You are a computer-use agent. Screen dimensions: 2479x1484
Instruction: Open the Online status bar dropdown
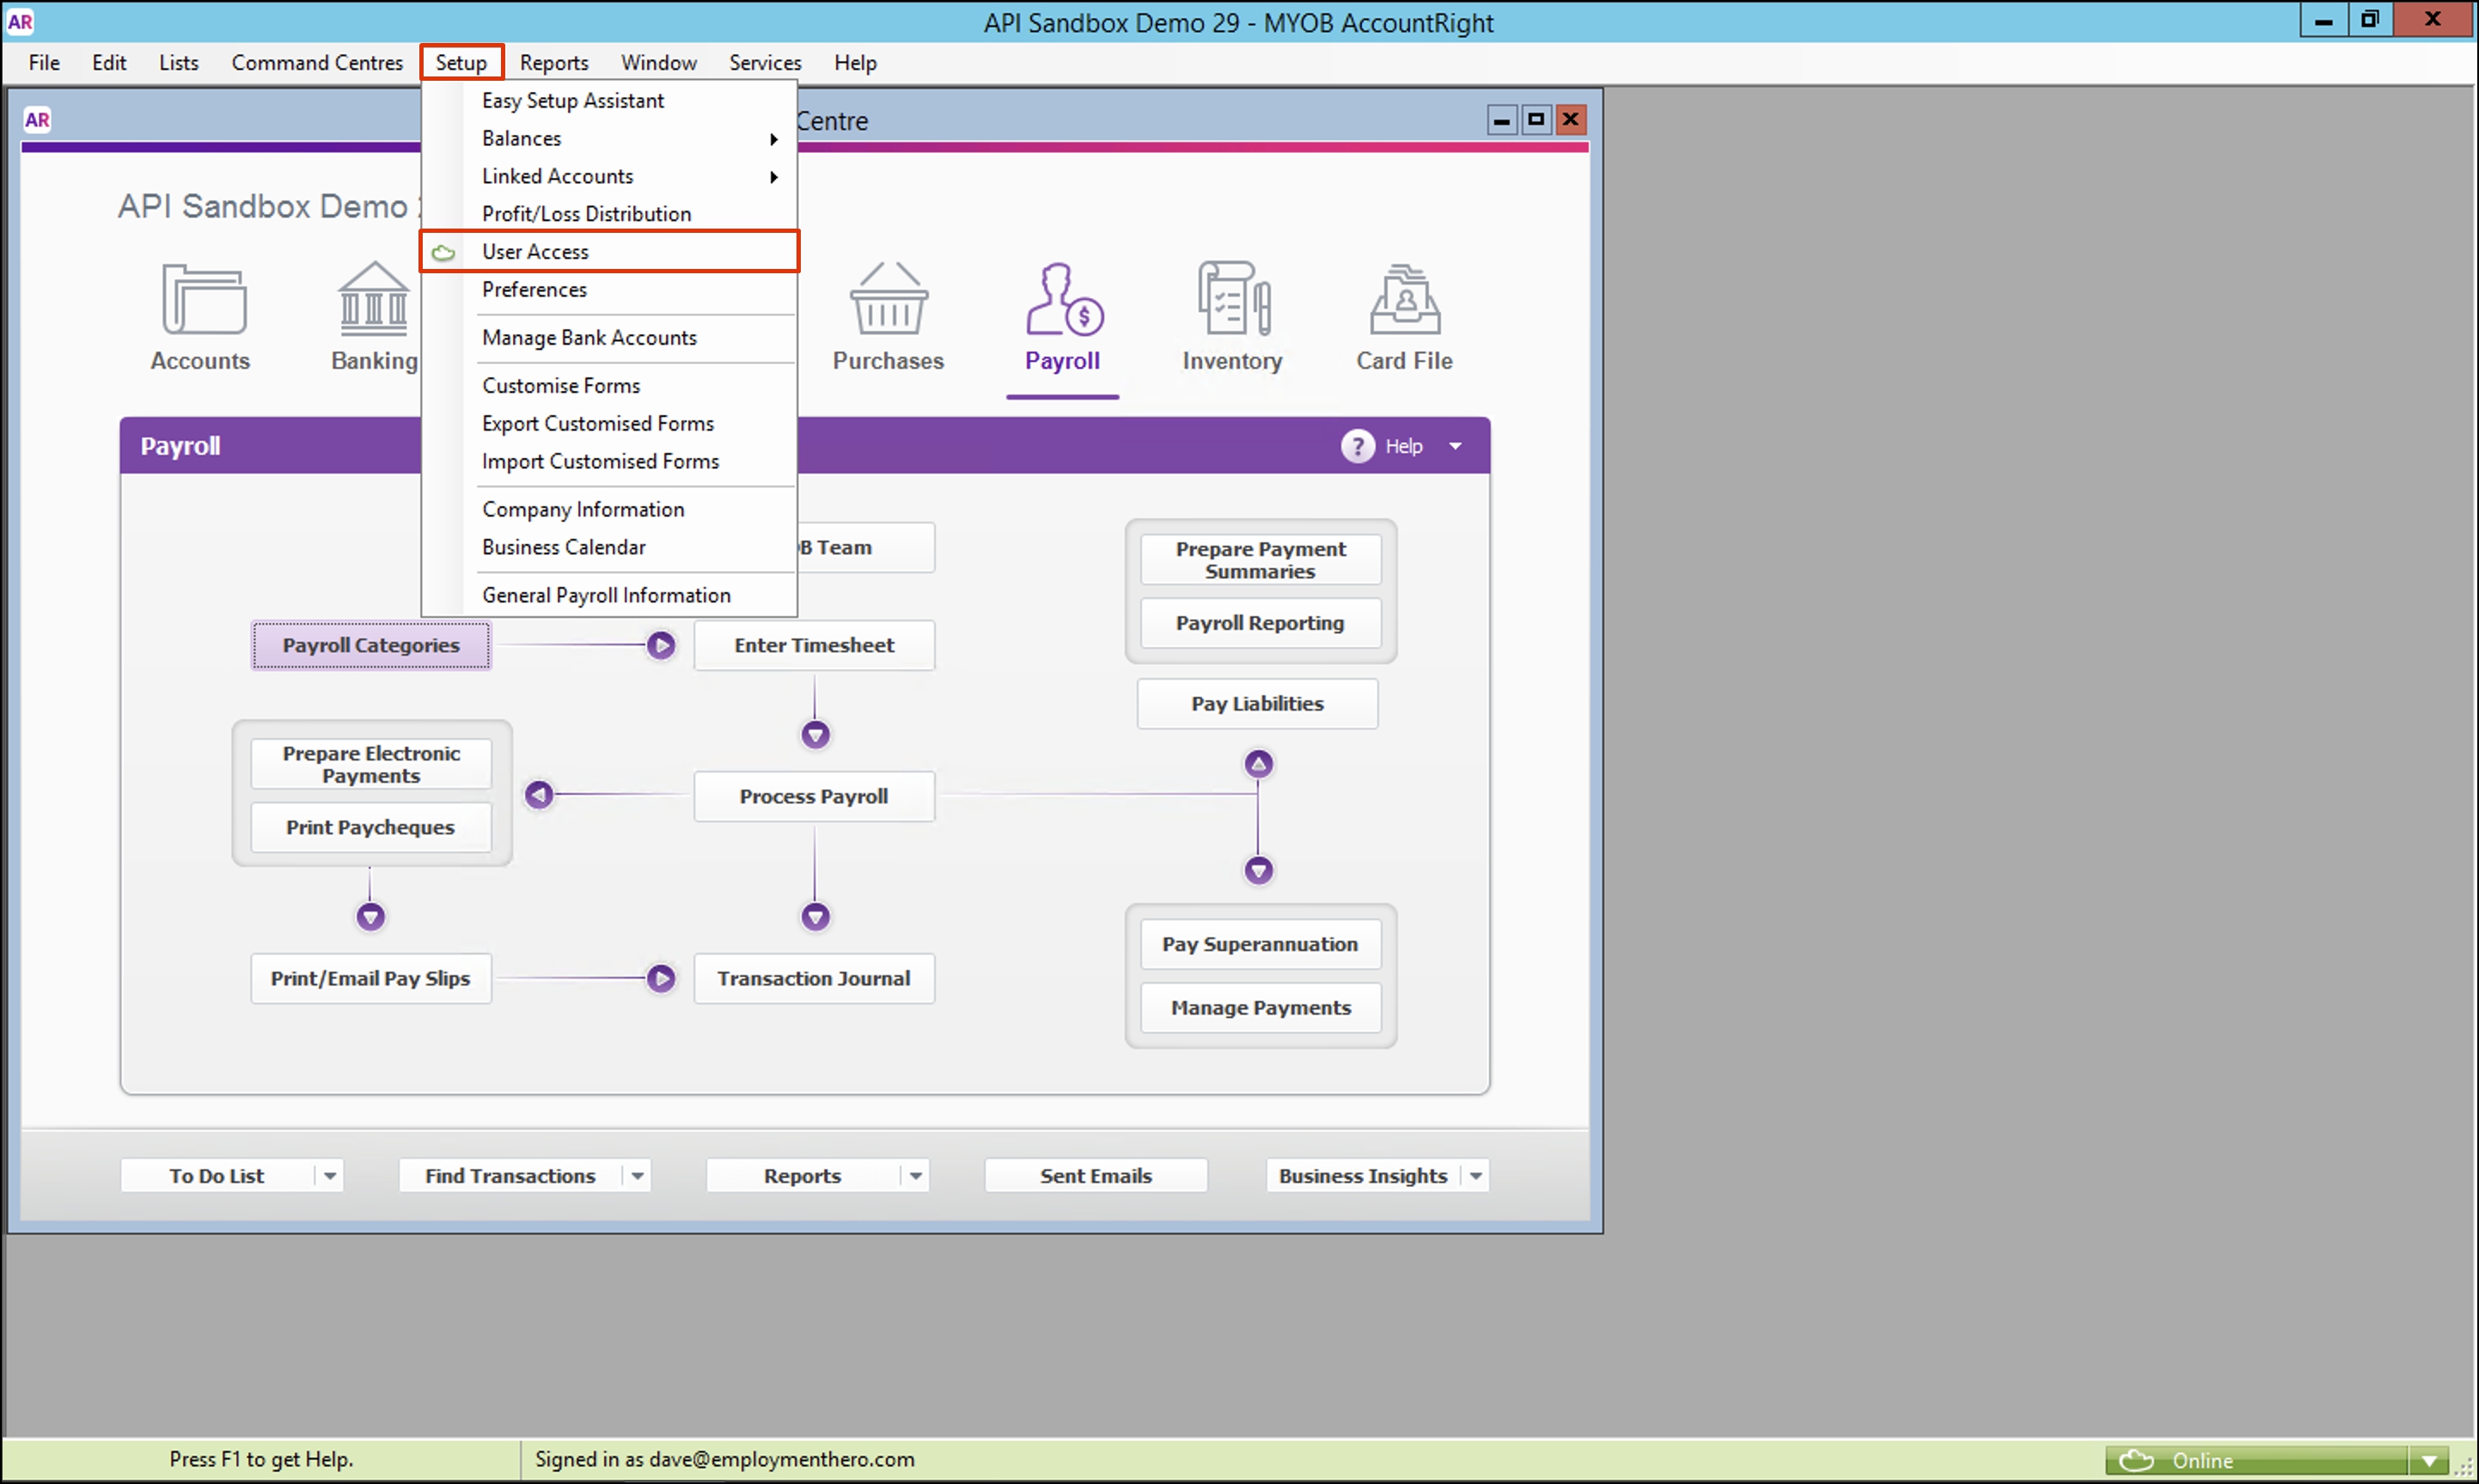click(x=2431, y=1460)
